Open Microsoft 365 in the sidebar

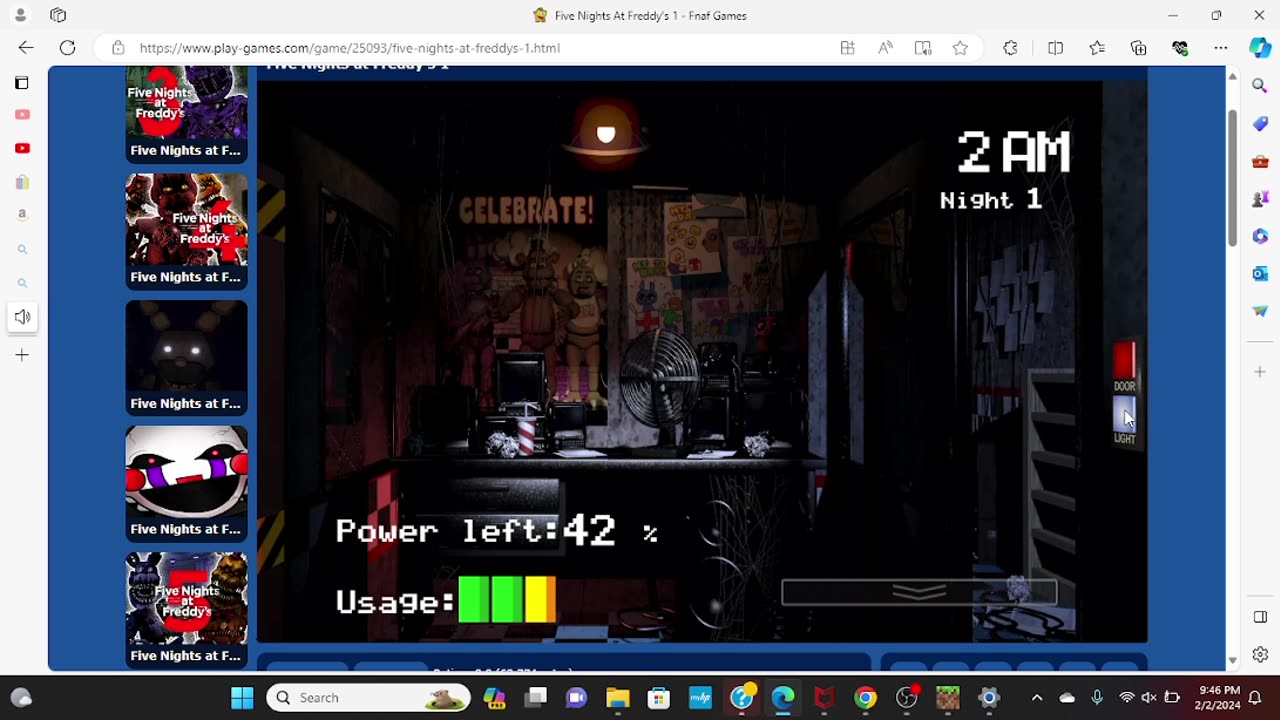point(1260,236)
